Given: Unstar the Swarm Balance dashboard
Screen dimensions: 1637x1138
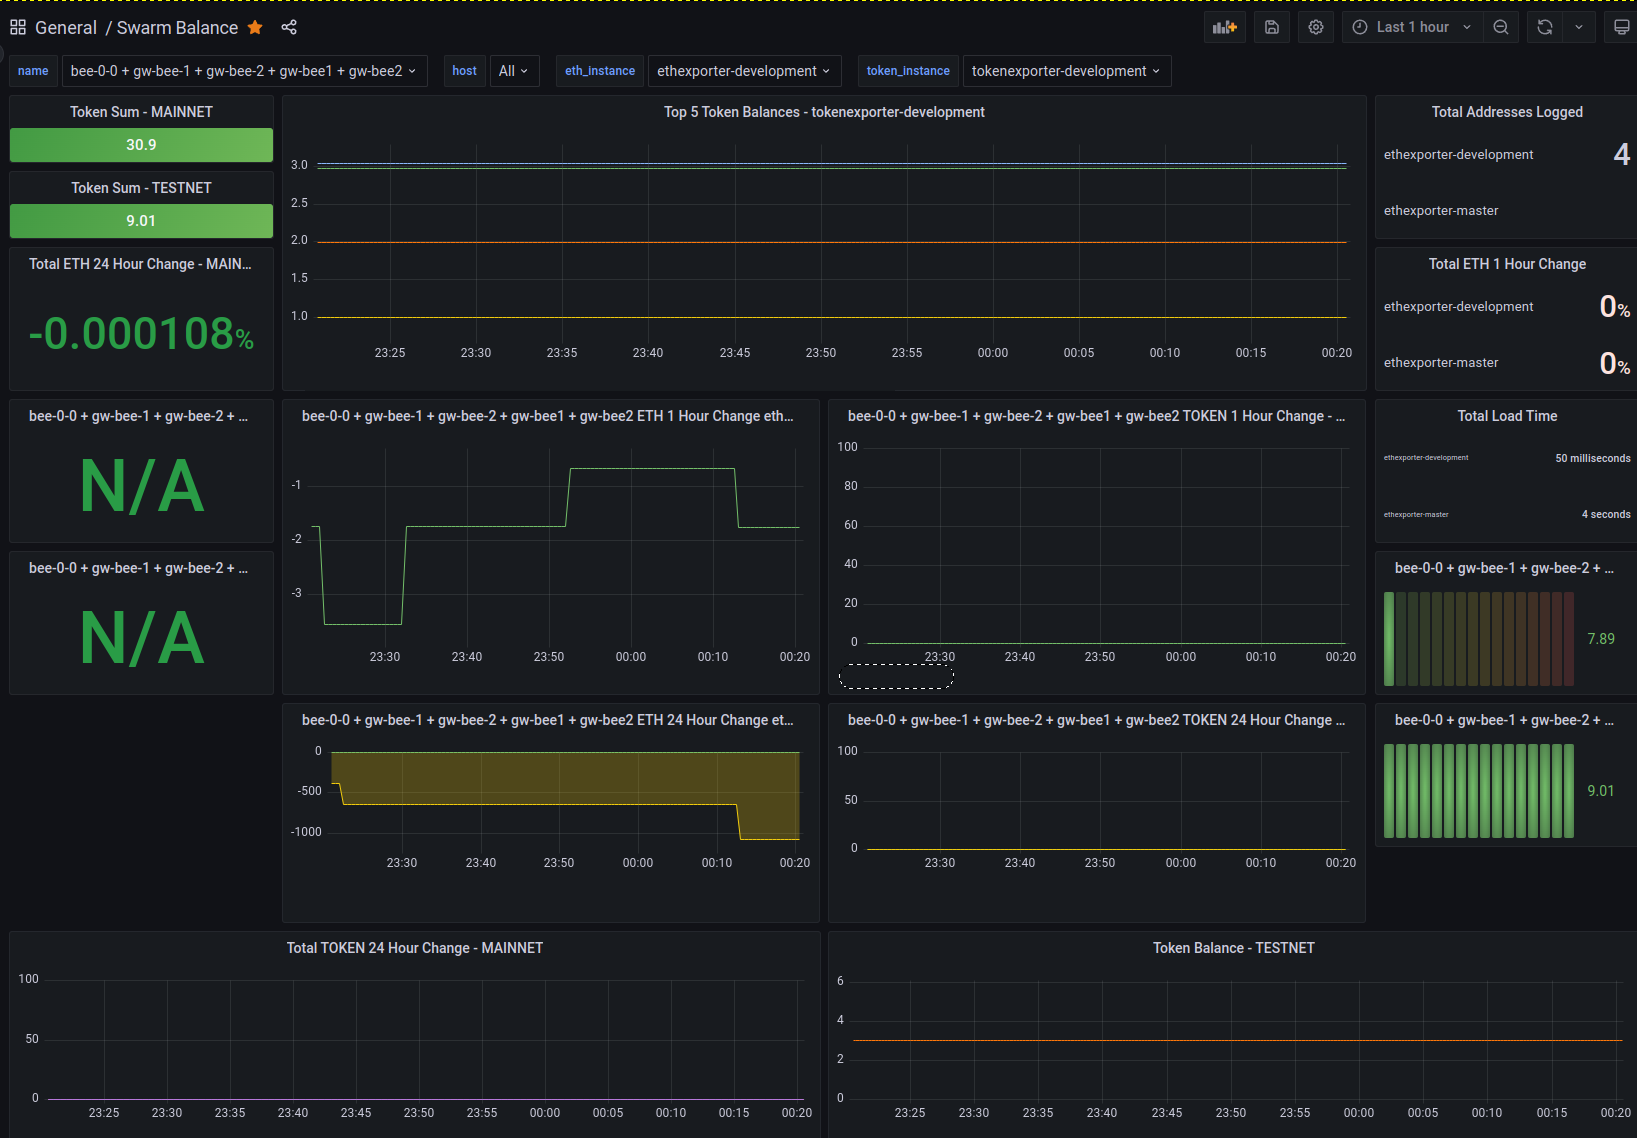Looking at the screenshot, I should coord(255,28).
